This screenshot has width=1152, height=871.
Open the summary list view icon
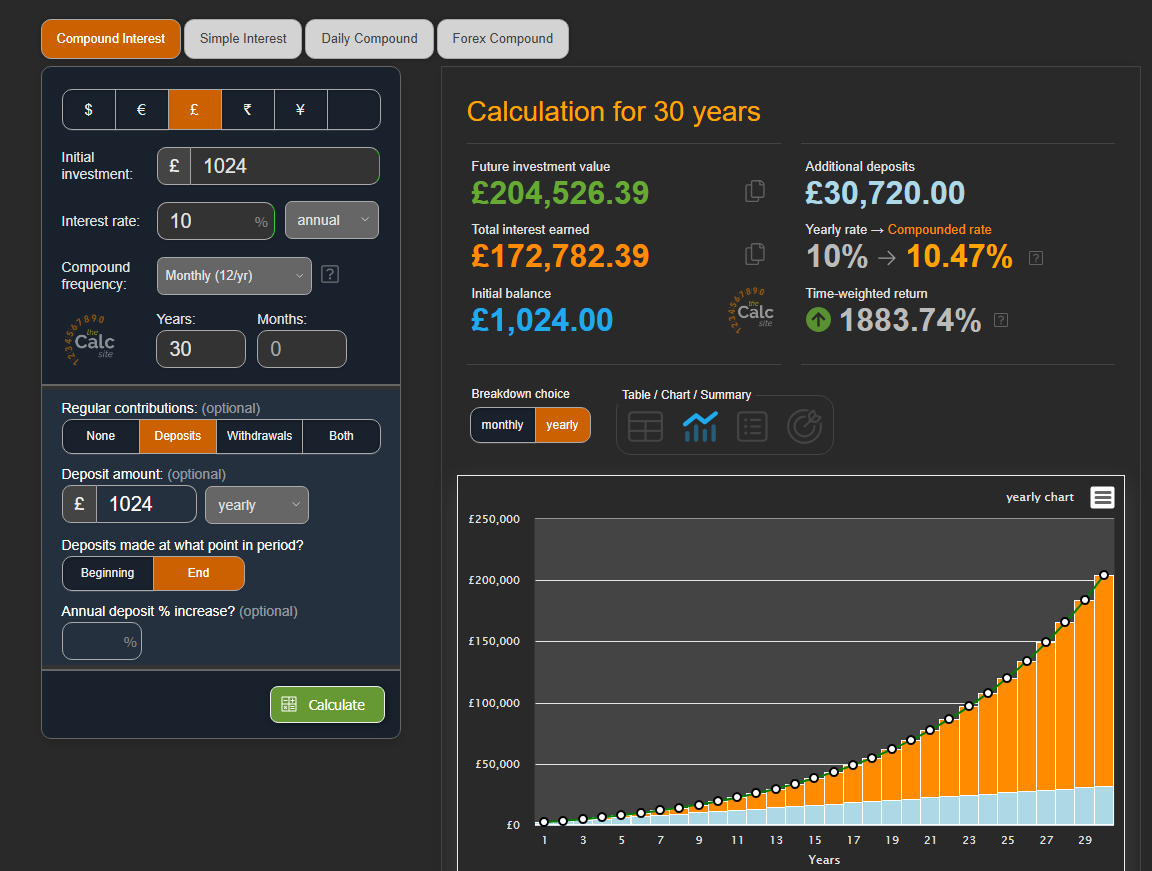(752, 426)
